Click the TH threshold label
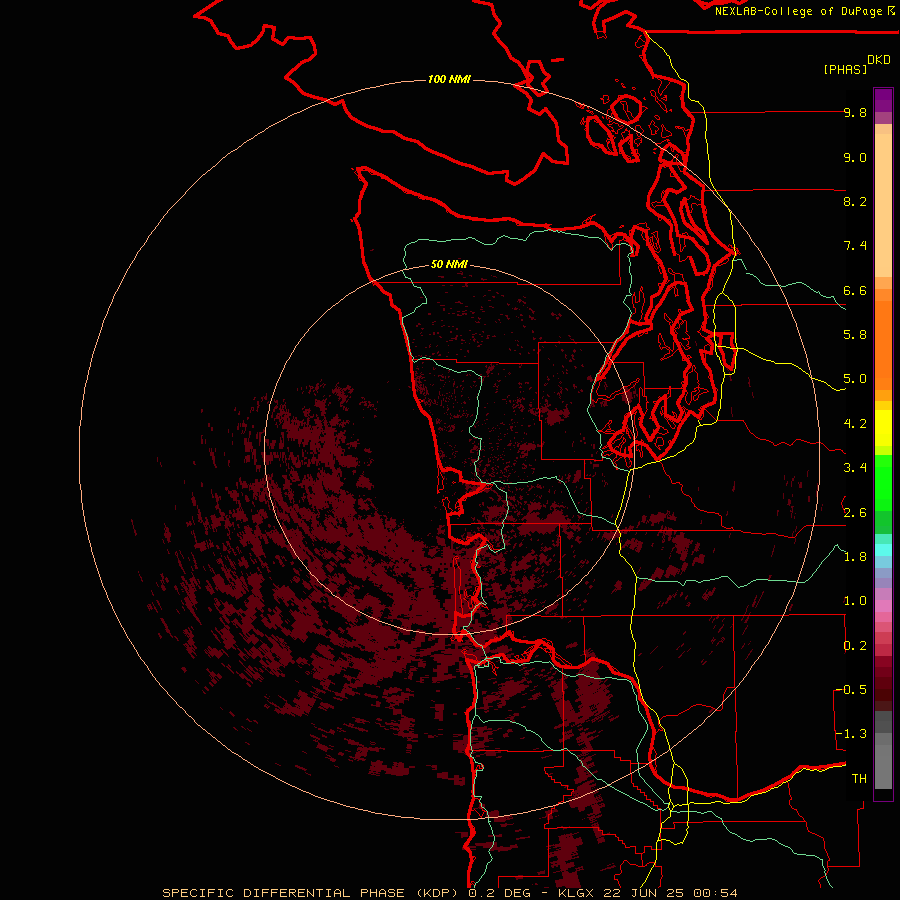Viewport: 900px width, 900px height. (x=859, y=779)
